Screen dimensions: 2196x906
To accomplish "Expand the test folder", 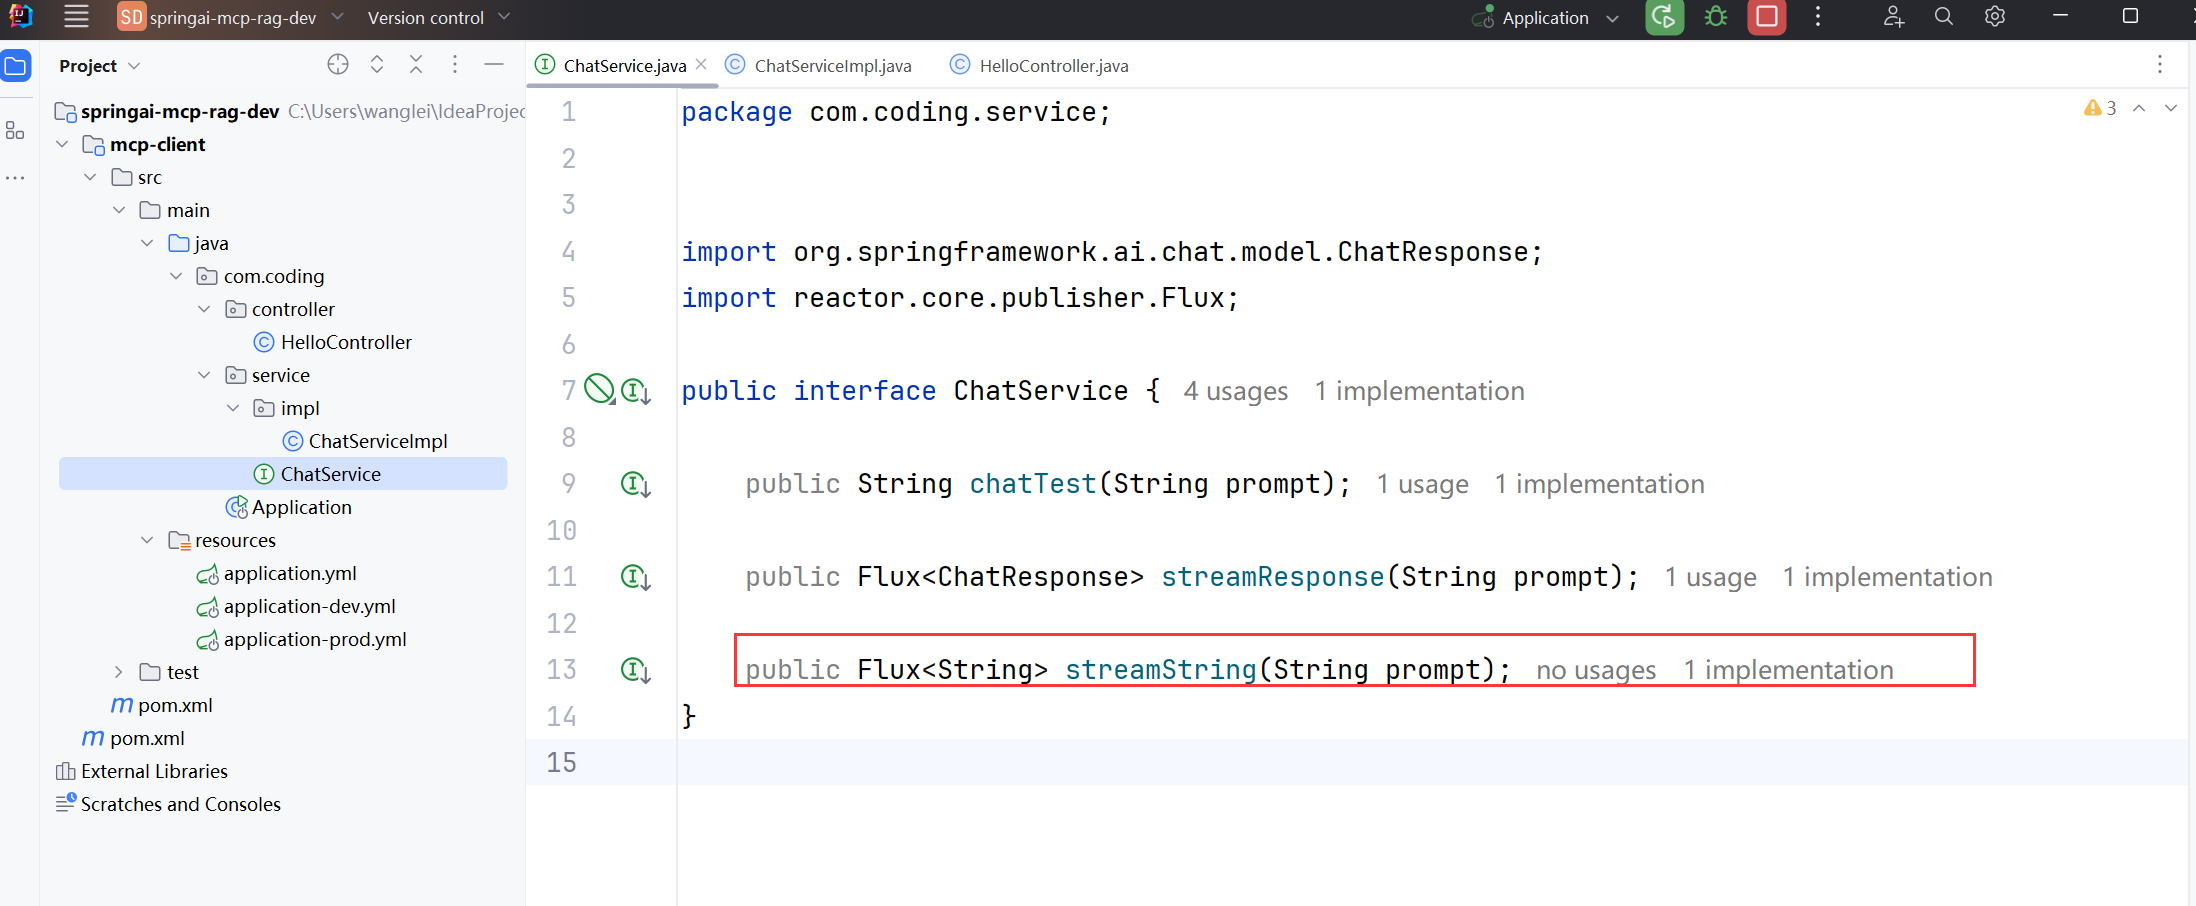I will [x=119, y=672].
